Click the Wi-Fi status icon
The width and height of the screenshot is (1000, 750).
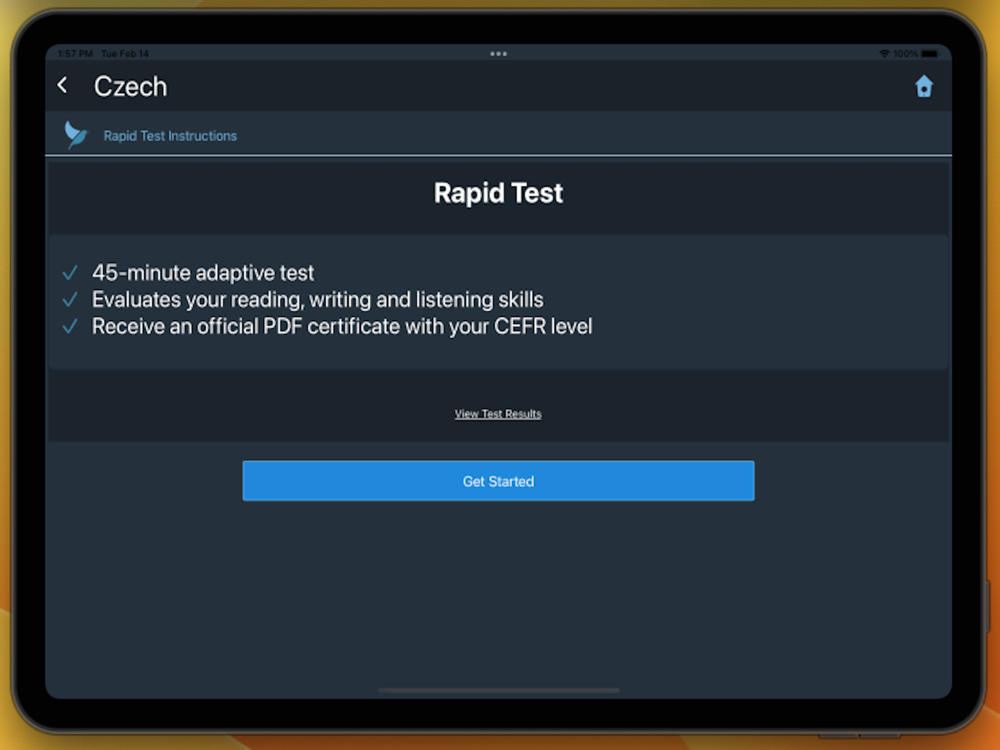point(884,54)
